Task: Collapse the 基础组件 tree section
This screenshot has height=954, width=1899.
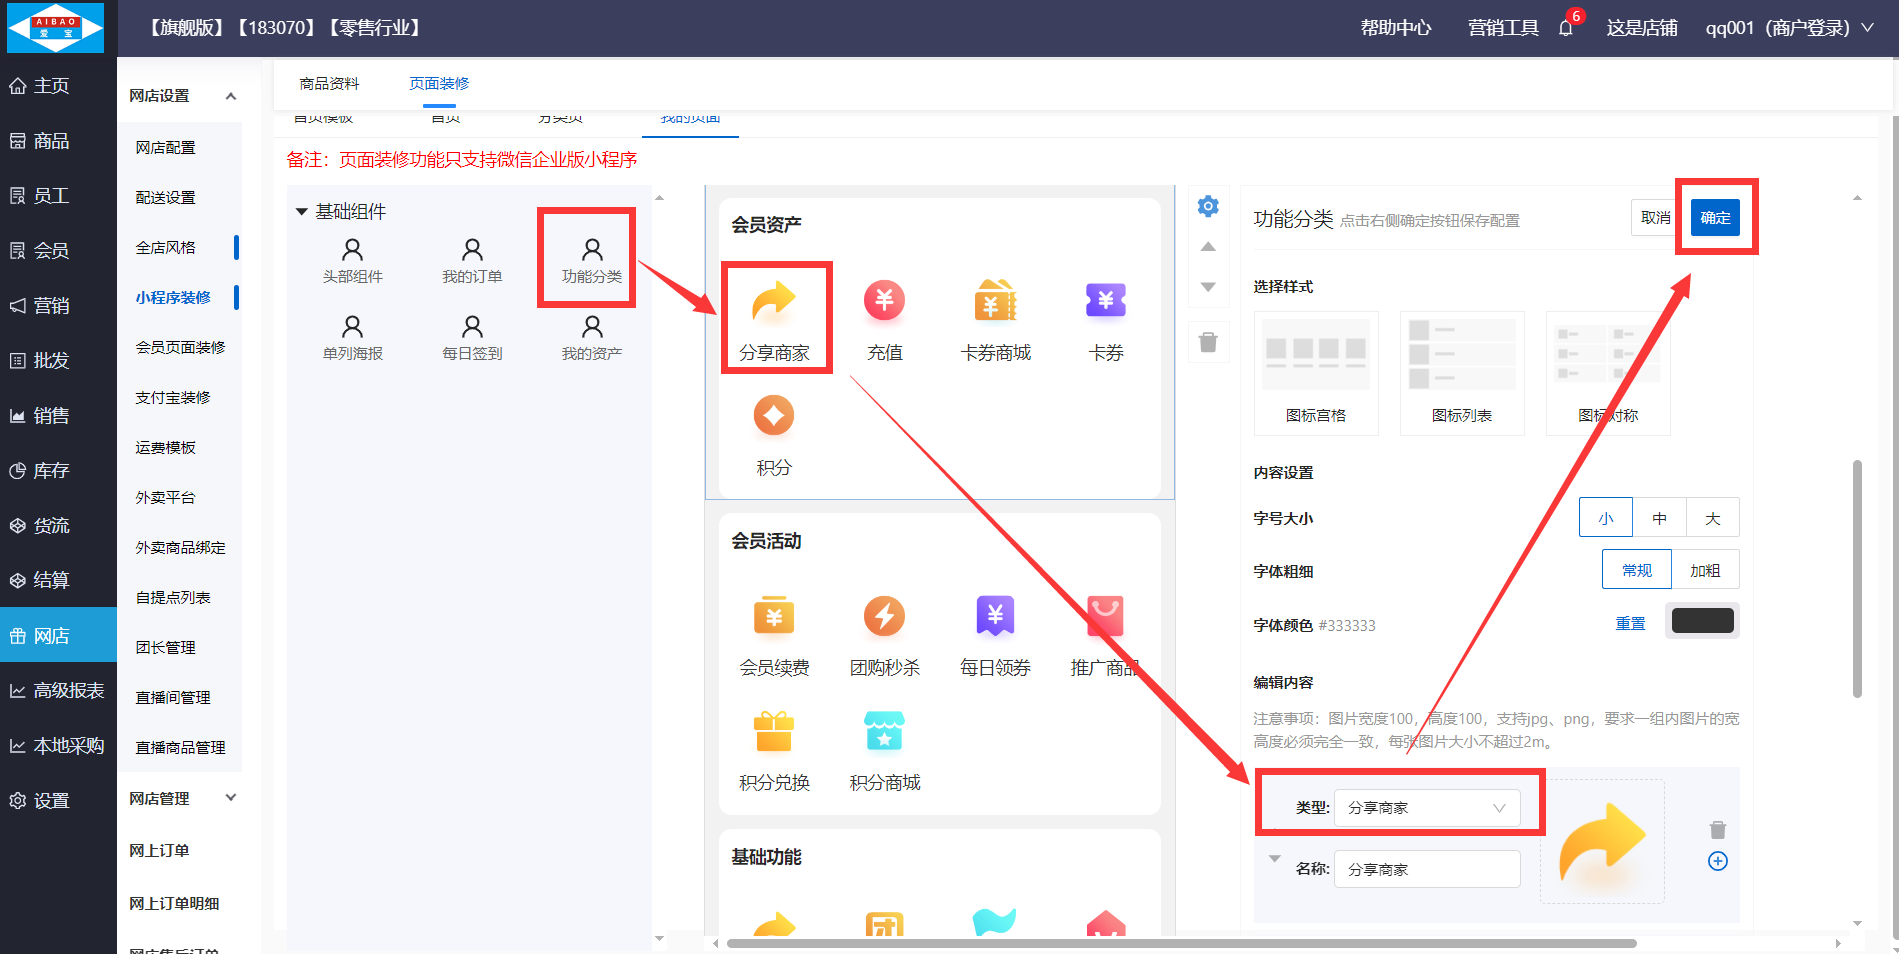Action: click(x=302, y=212)
